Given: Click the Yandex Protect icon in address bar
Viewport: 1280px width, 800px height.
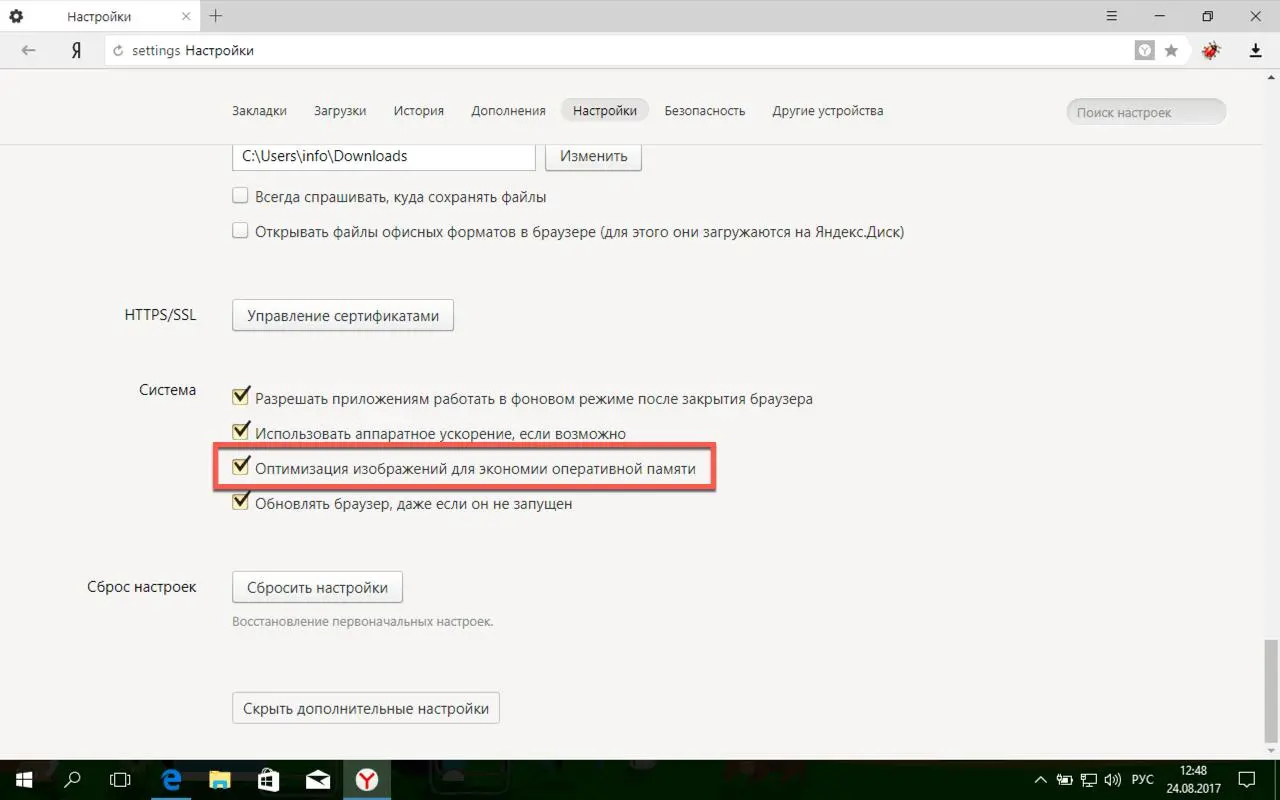Looking at the screenshot, I should 1145,51.
